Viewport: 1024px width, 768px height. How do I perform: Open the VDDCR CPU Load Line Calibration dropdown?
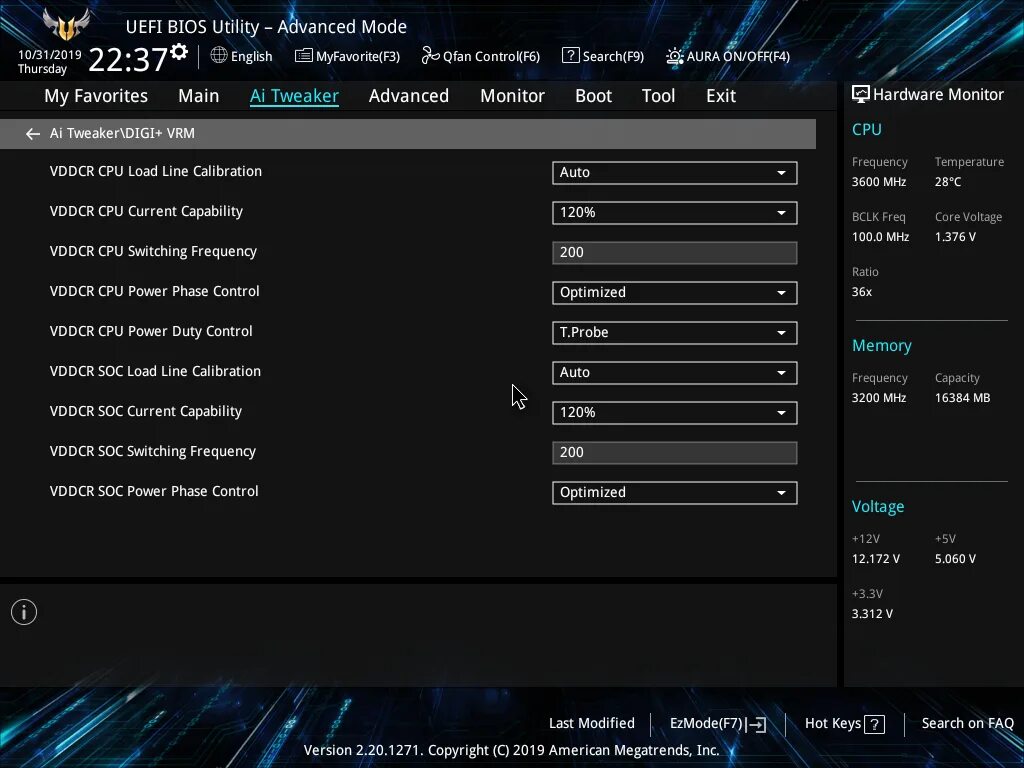(674, 172)
